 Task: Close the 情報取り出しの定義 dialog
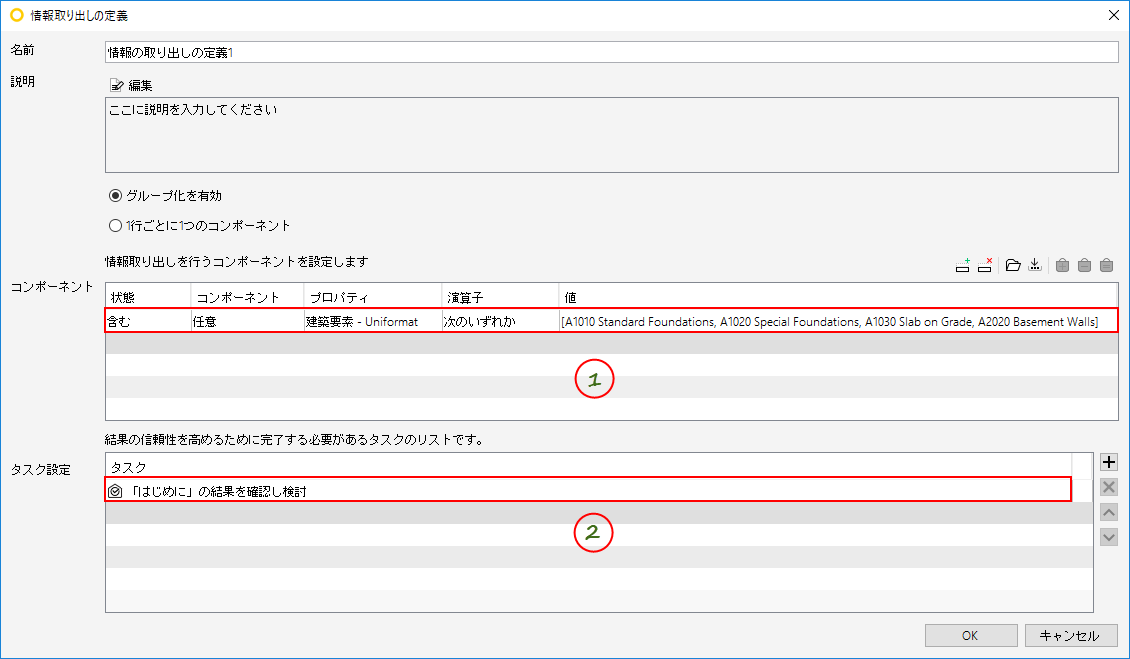1113,14
